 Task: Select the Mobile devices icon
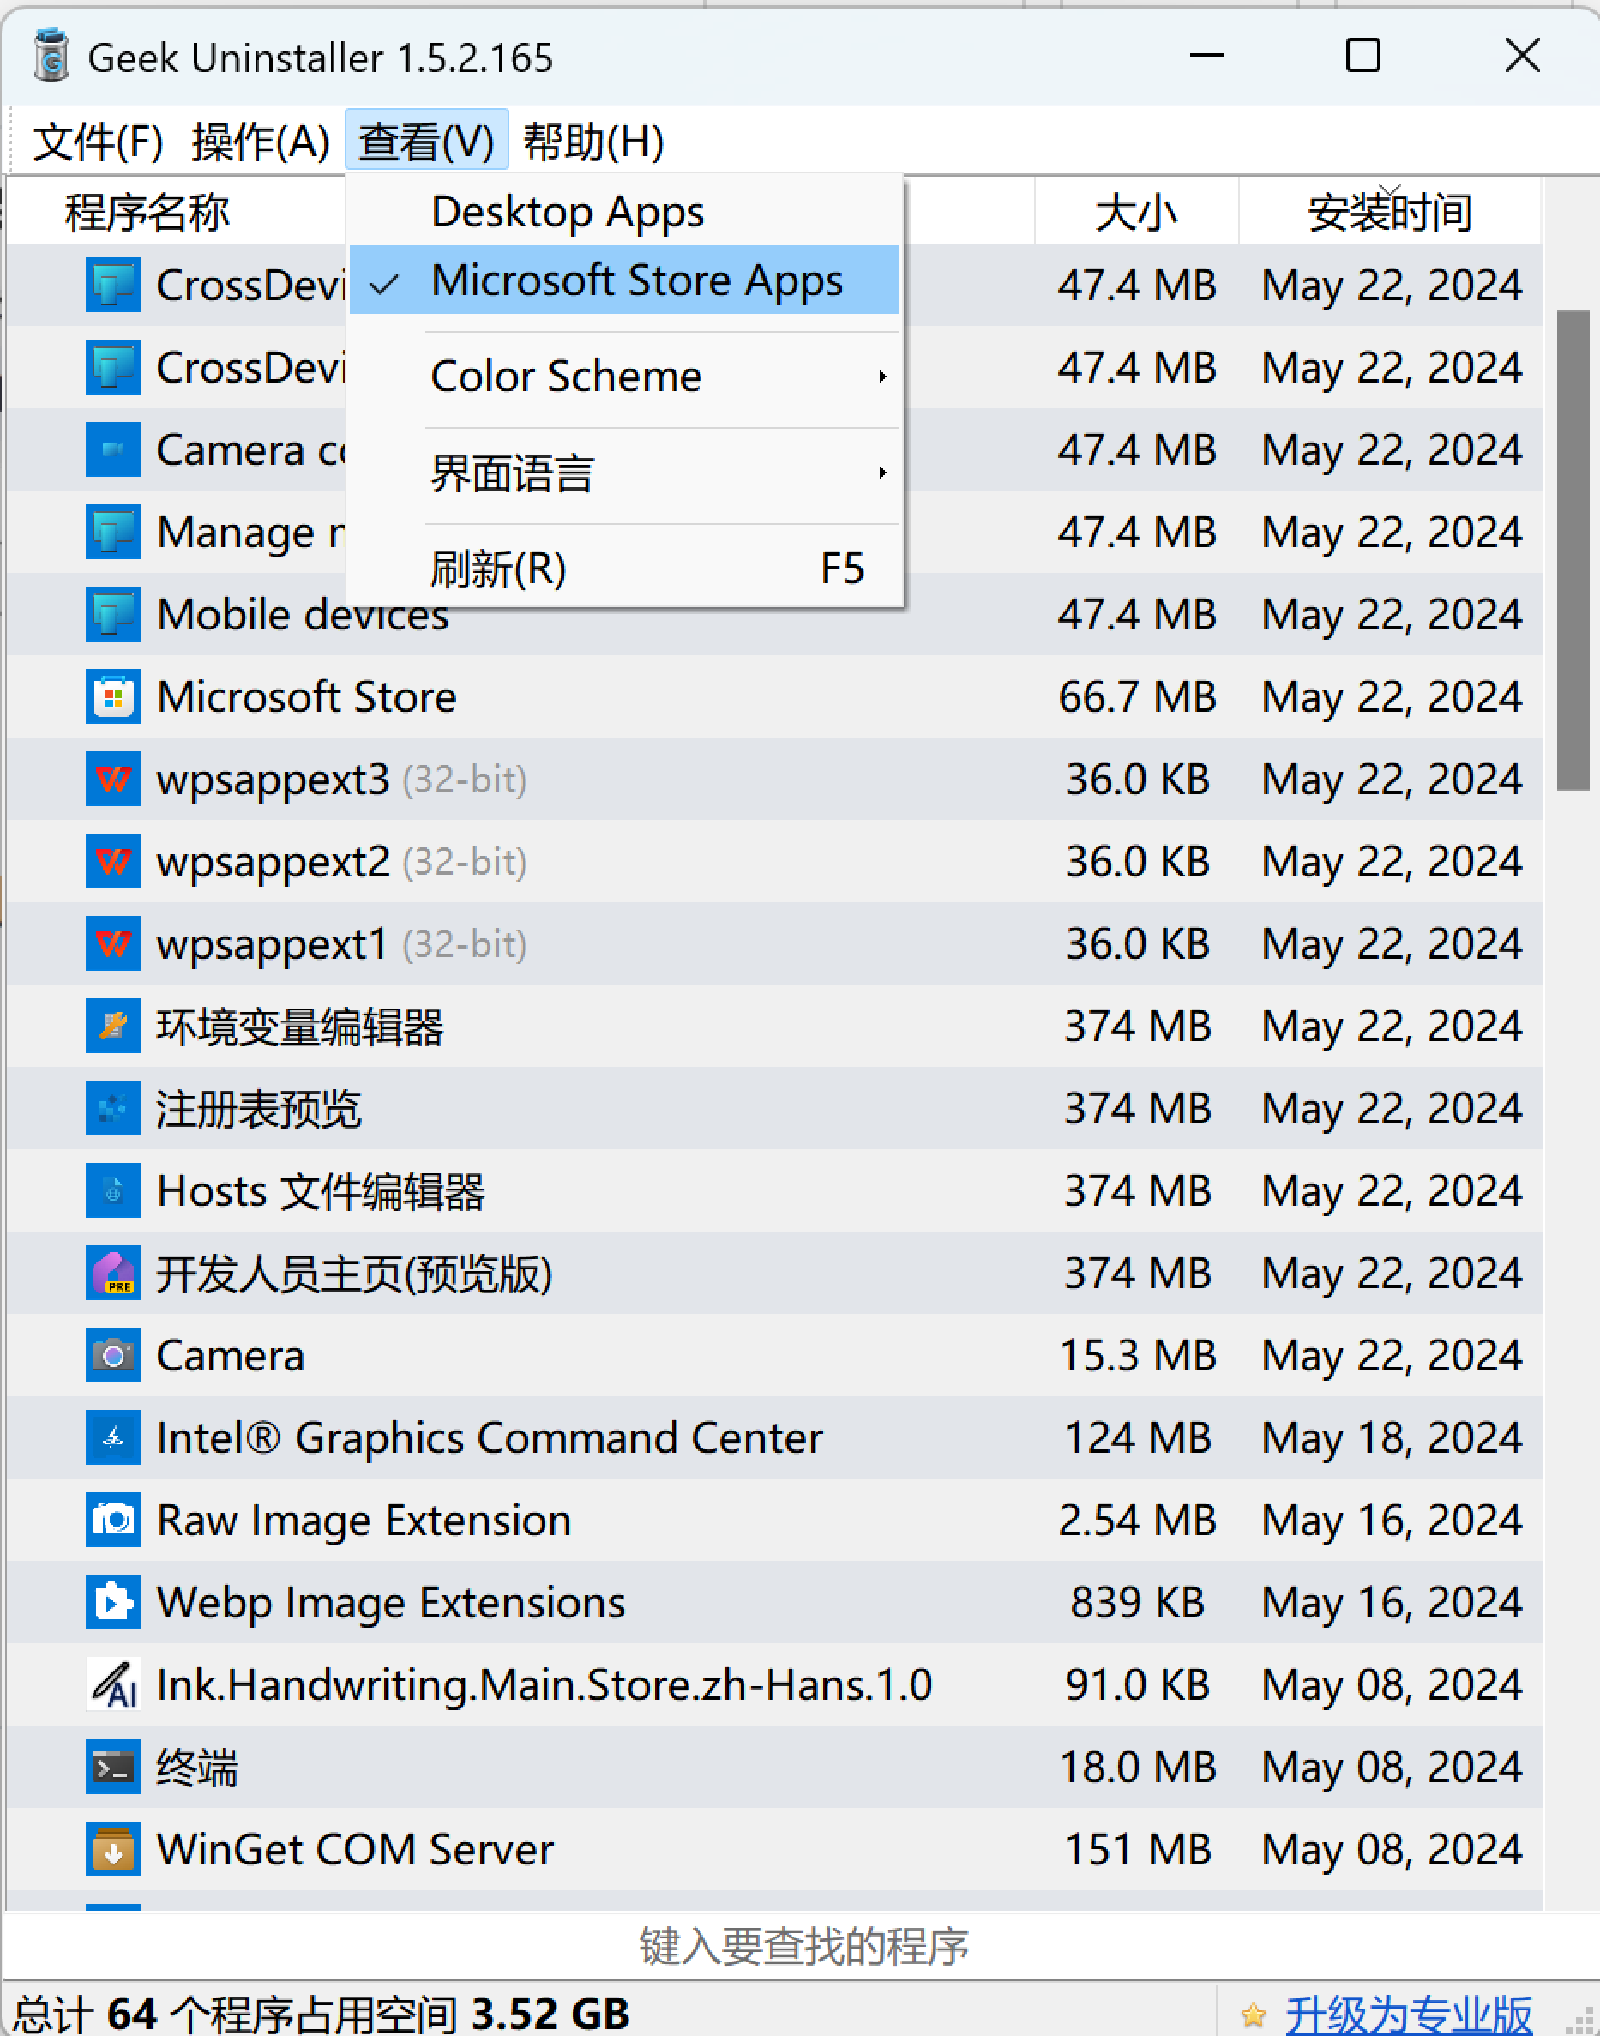pyautogui.click(x=113, y=614)
